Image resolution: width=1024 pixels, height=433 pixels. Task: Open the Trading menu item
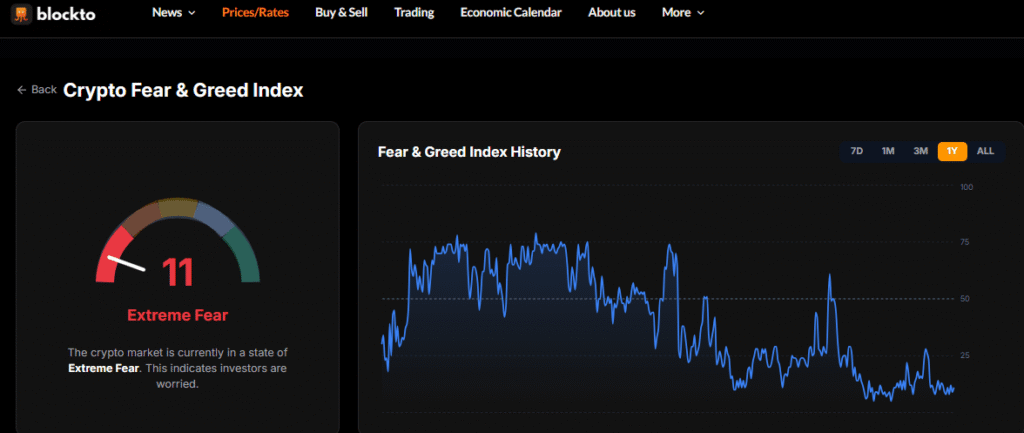click(414, 13)
